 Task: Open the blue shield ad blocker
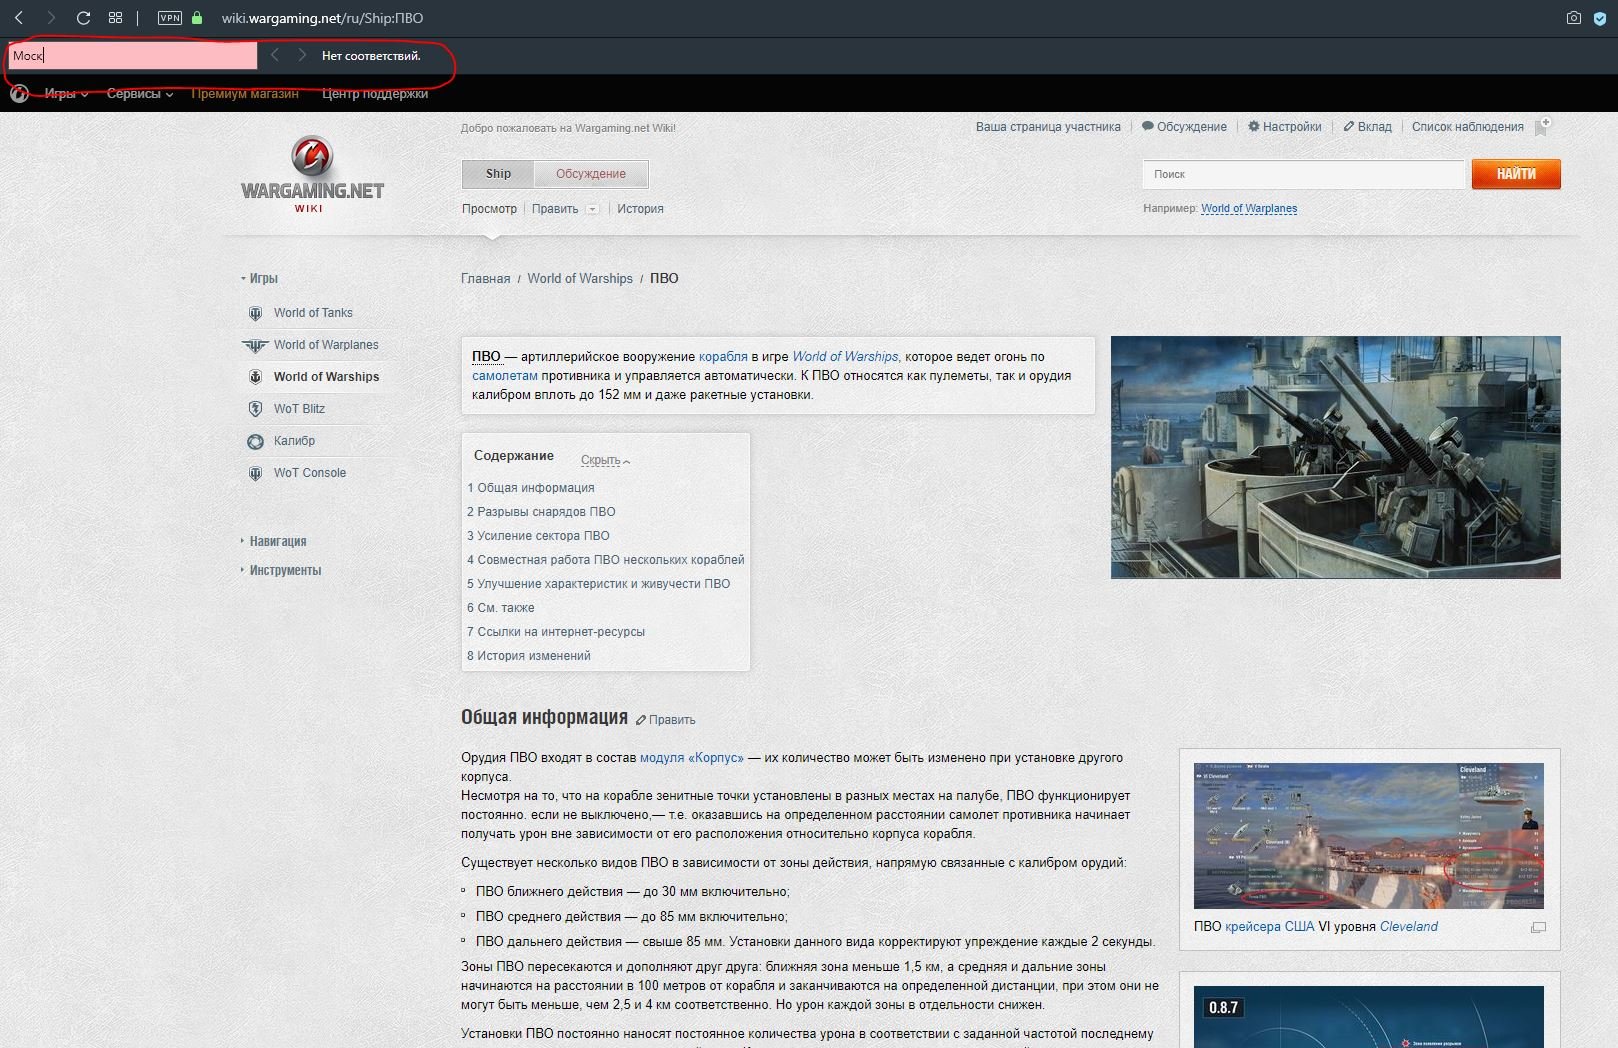(1600, 18)
